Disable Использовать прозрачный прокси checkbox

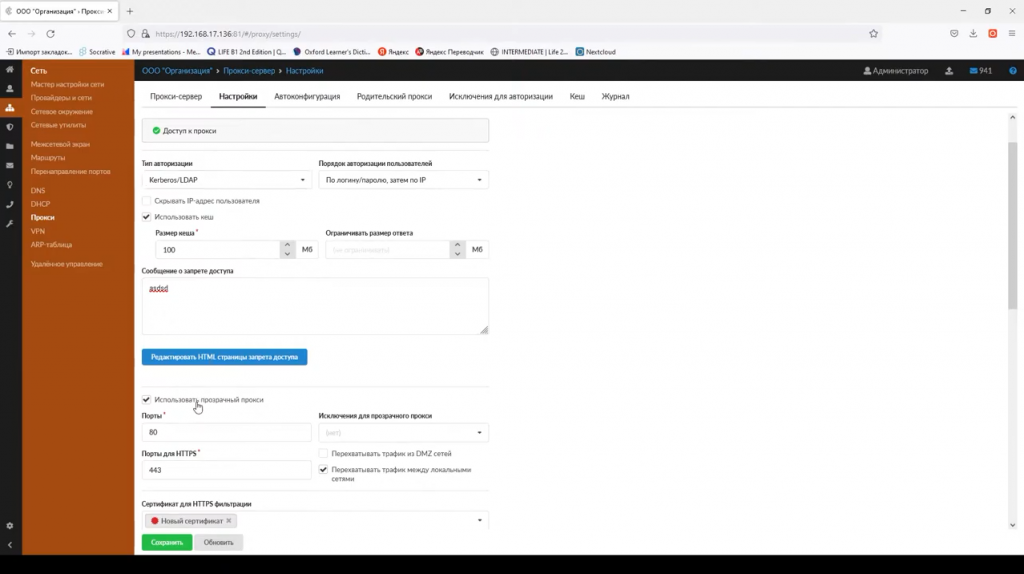coord(146,400)
